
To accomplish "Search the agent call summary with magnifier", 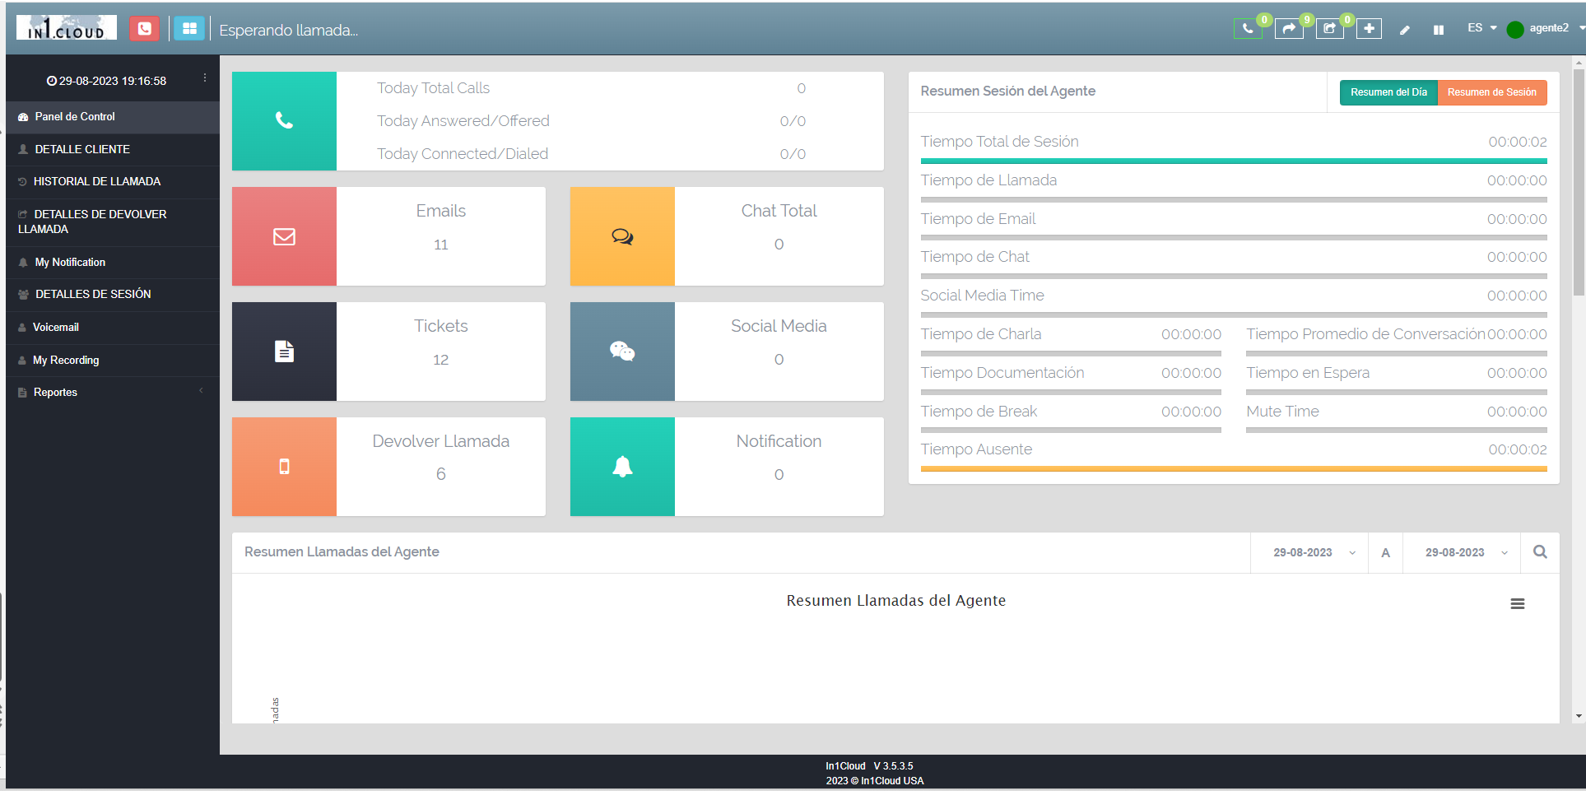I will click(1540, 552).
